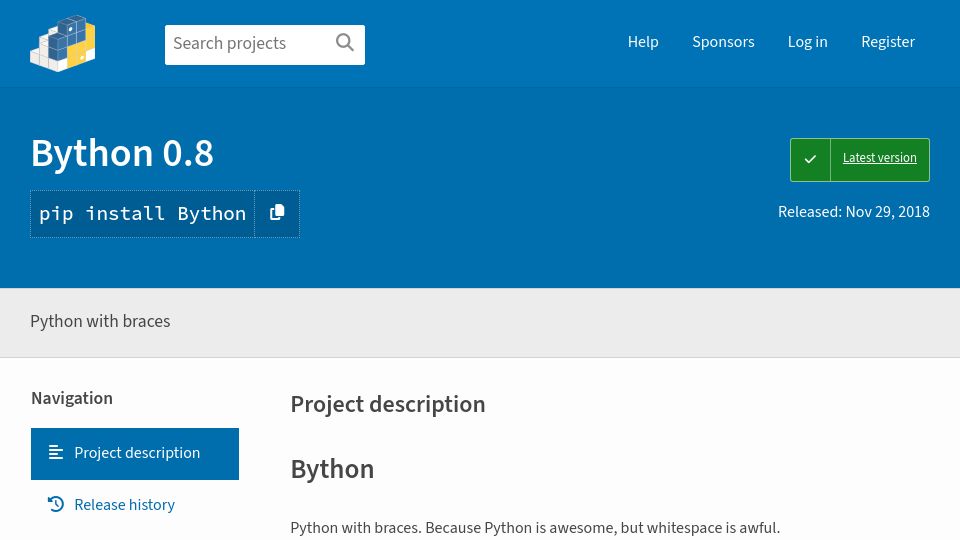Copy pip install command via clipboard icon
Viewport: 960px width, 540px height.
(277, 213)
